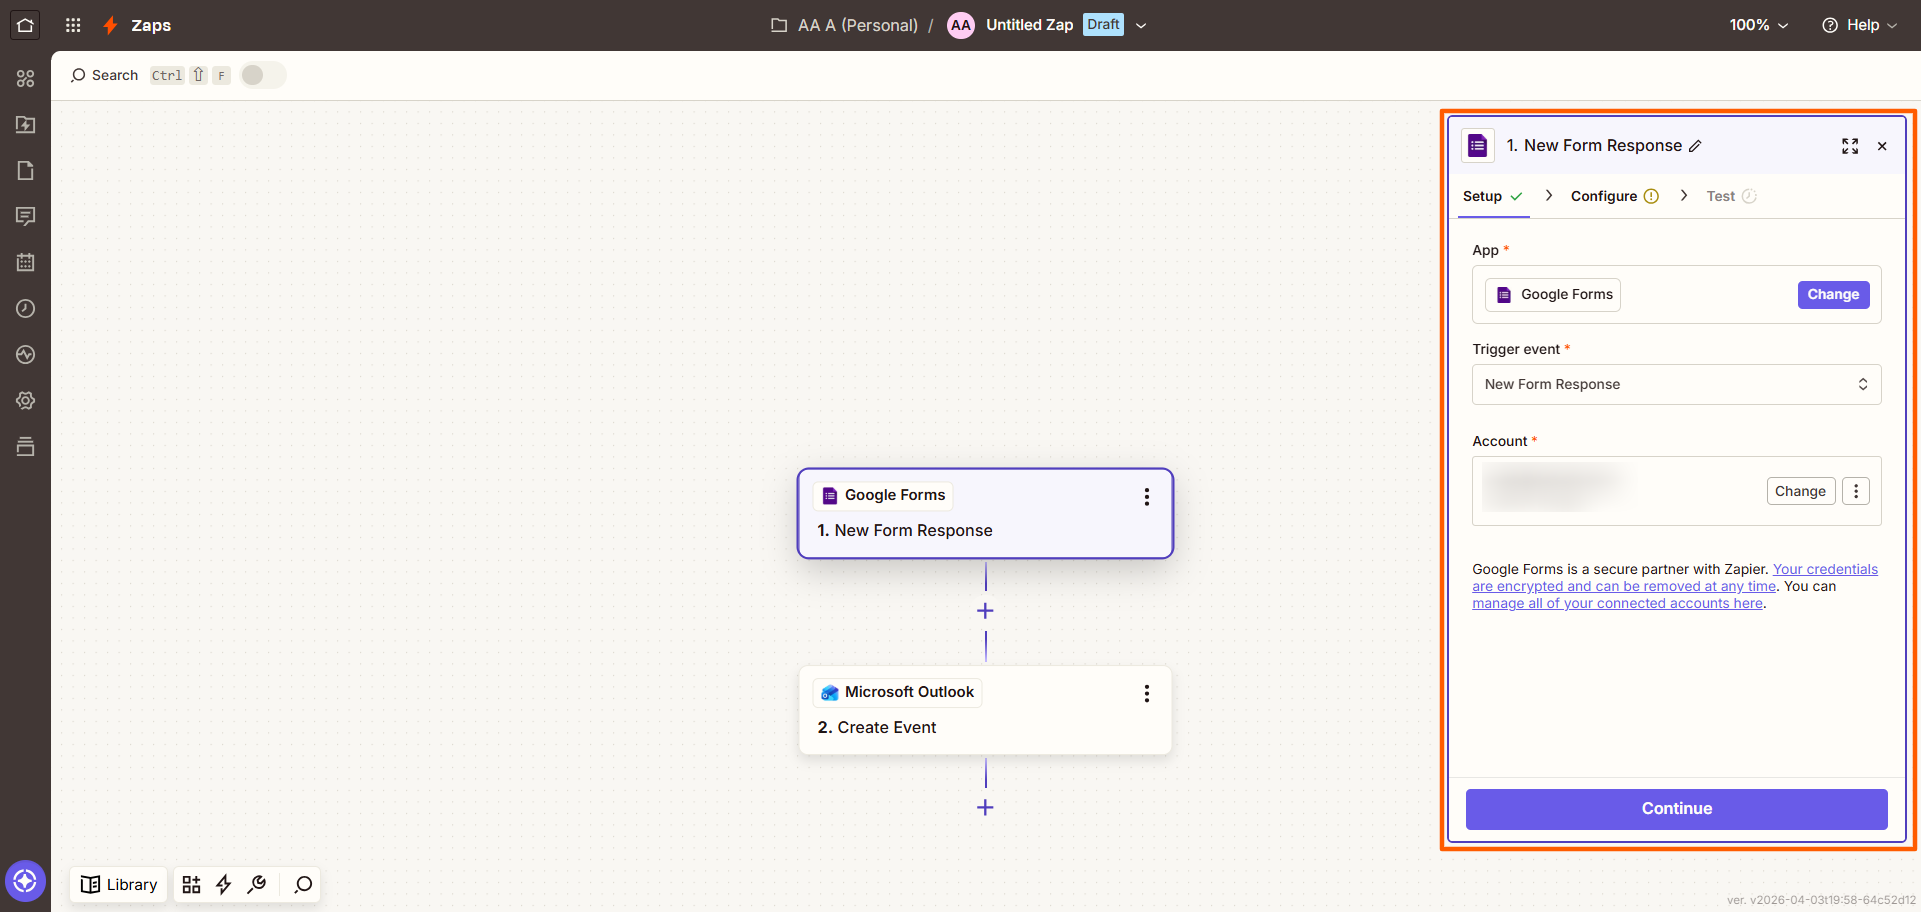This screenshot has width=1921, height=912.
Task: Open 'manage all of your connected accounts here' link
Action: click(x=1617, y=603)
